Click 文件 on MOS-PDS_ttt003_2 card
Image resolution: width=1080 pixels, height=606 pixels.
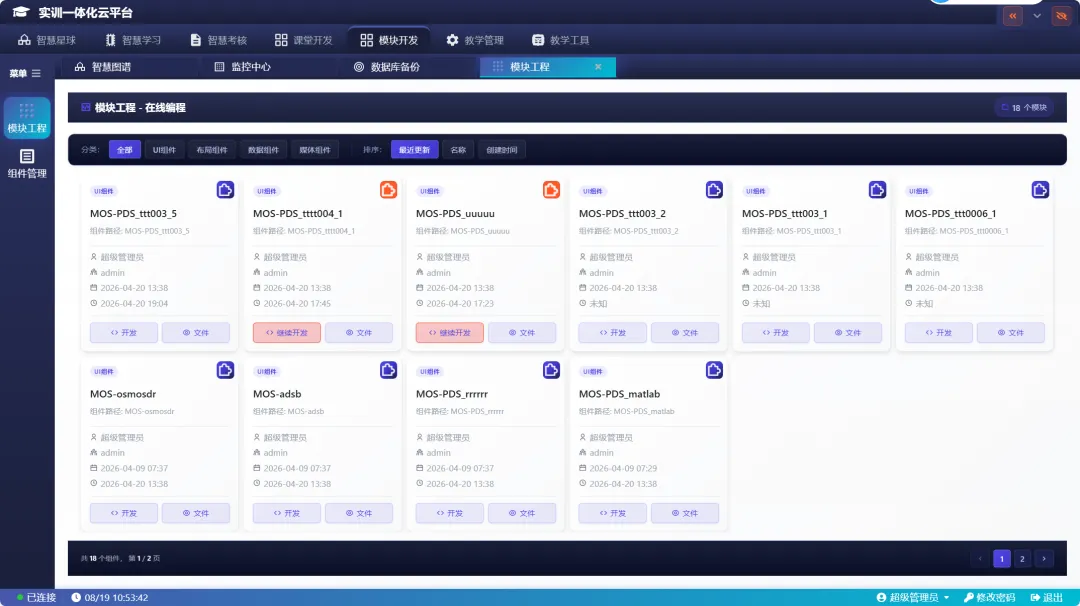coord(685,333)
